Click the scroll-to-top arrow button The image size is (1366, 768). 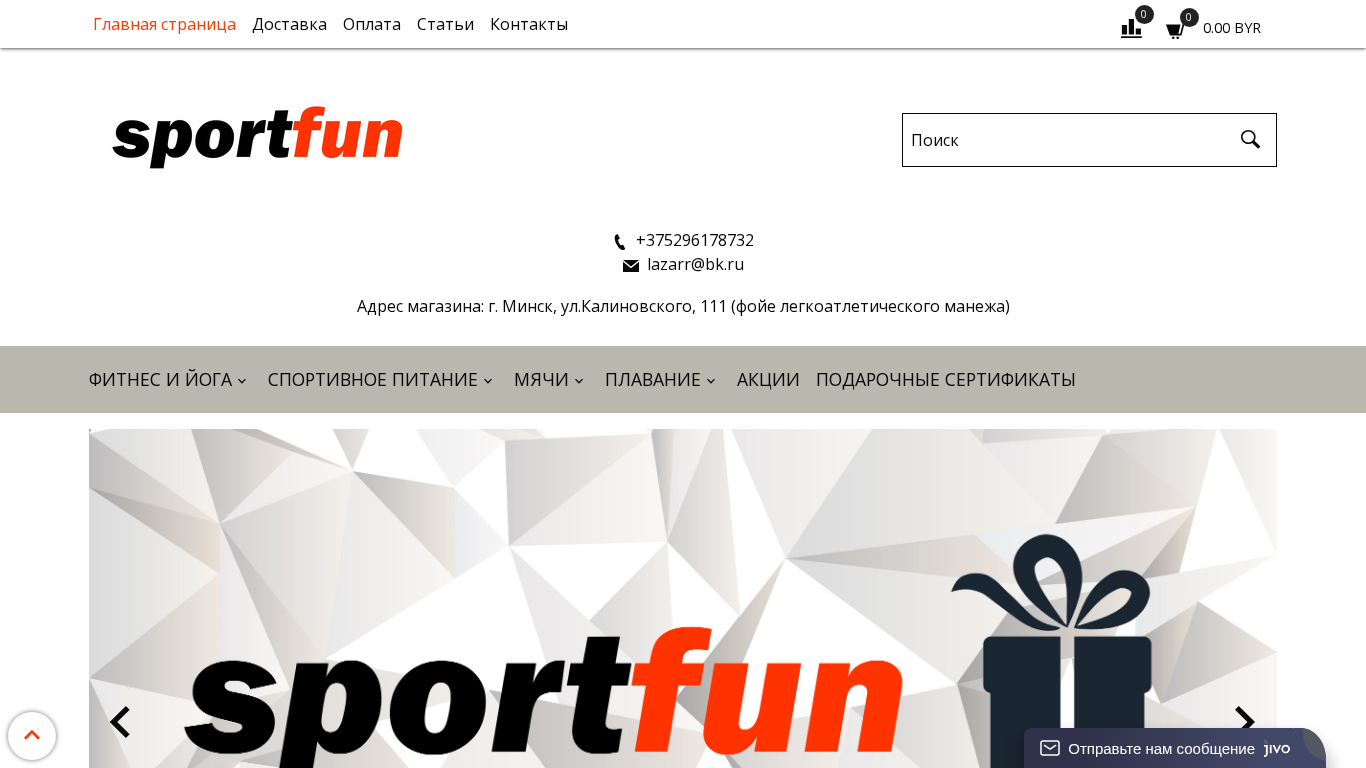32,736
